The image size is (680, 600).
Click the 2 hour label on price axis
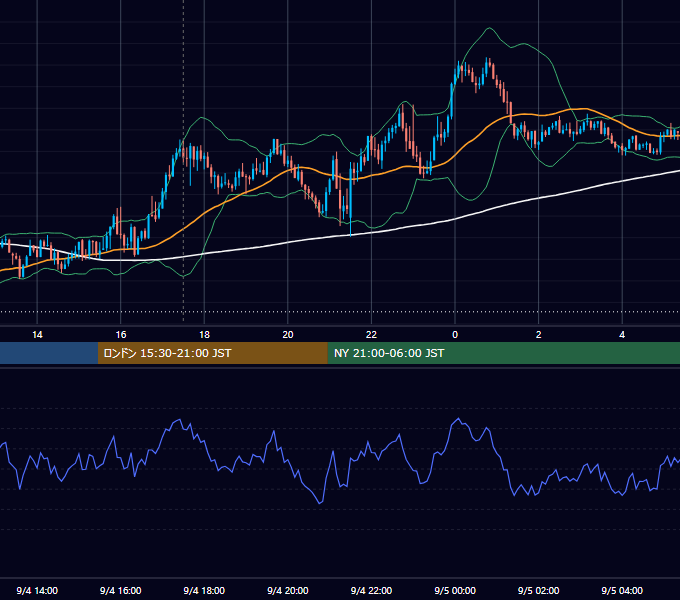[539, 335]
